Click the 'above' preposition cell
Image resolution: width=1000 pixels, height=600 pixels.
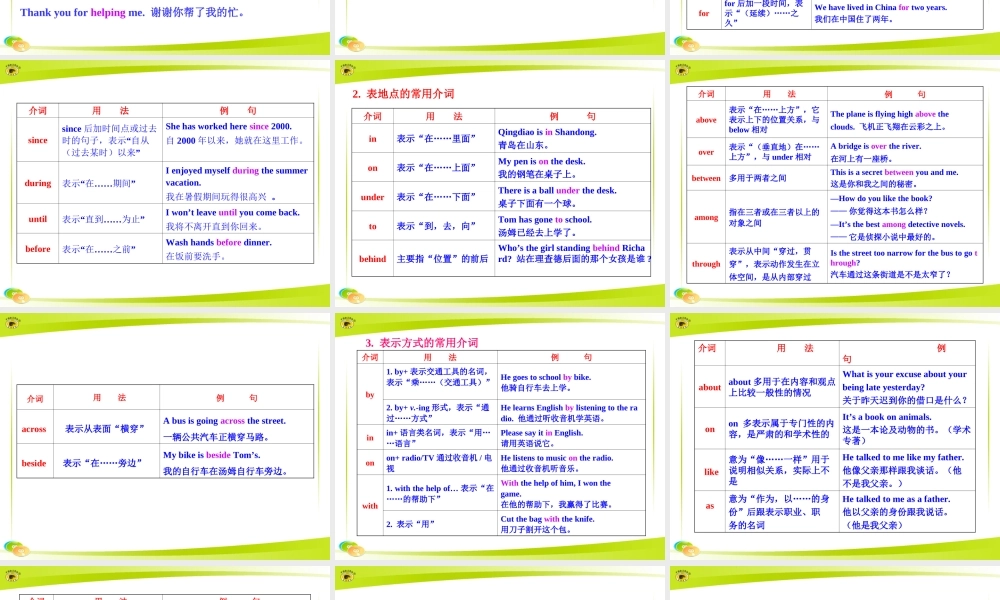click(x=706, y=119)
